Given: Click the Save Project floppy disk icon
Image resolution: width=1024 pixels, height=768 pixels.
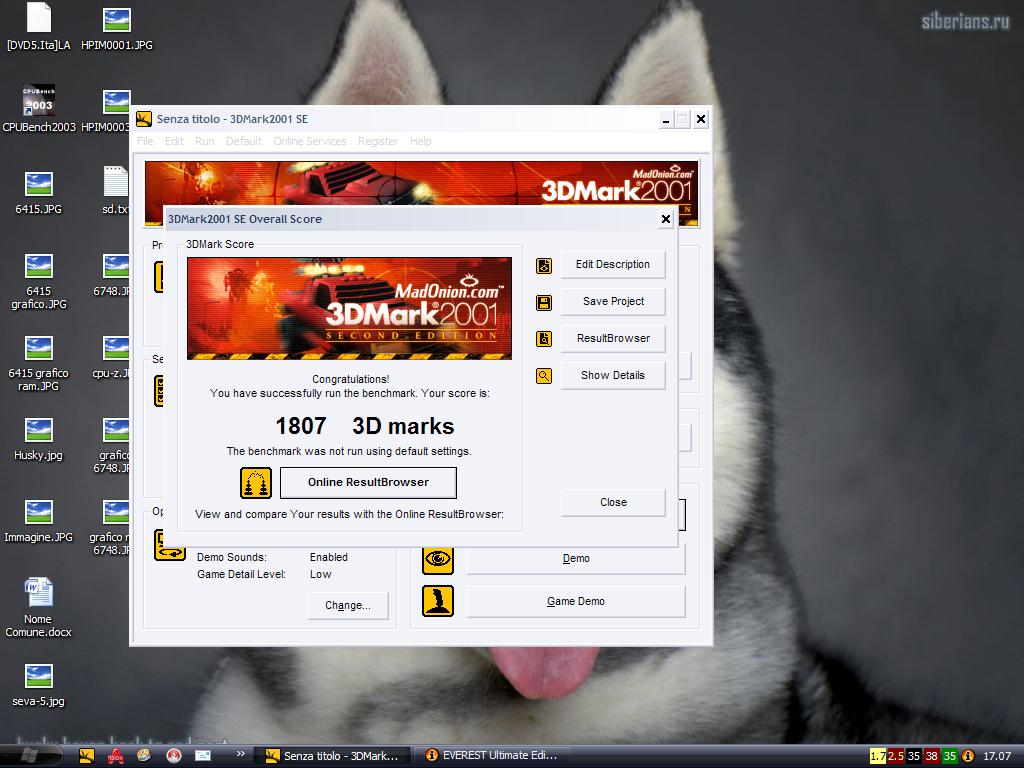Looking at the screenshot, I should (544, 302).
